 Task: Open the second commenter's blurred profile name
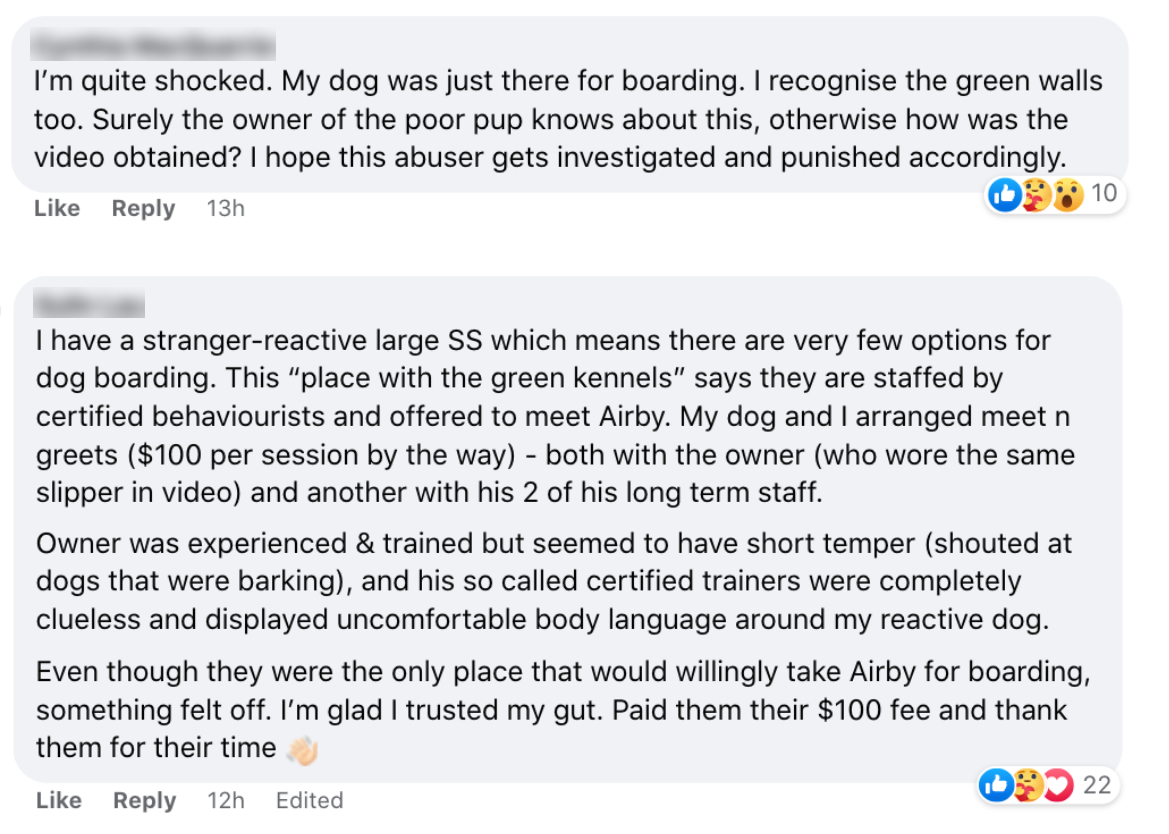tap(89, 304)
